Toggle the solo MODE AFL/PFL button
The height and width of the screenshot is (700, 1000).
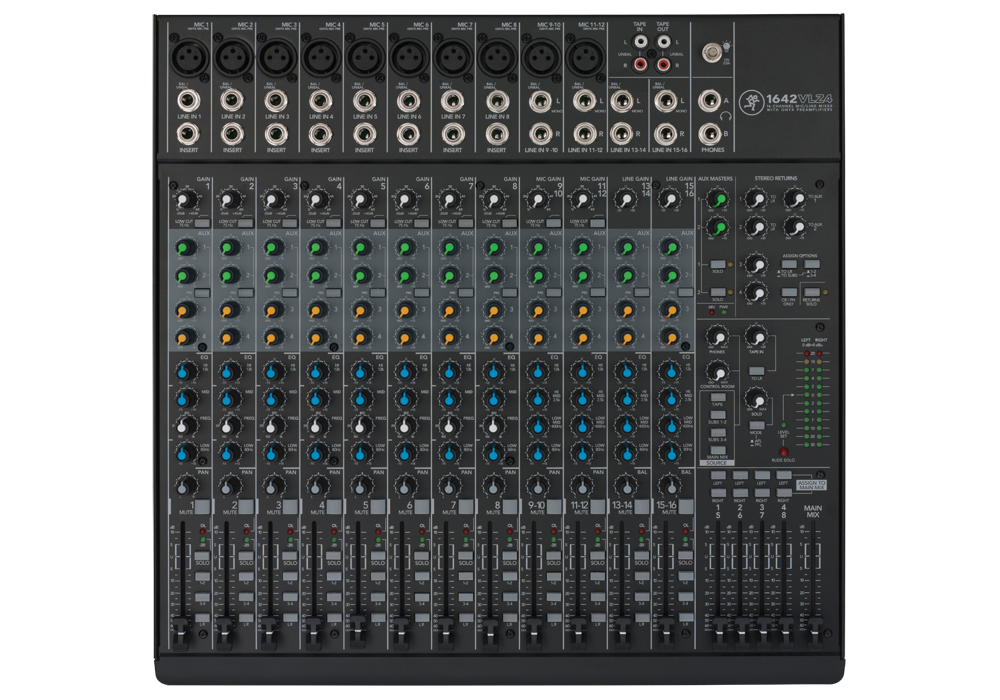756,425
